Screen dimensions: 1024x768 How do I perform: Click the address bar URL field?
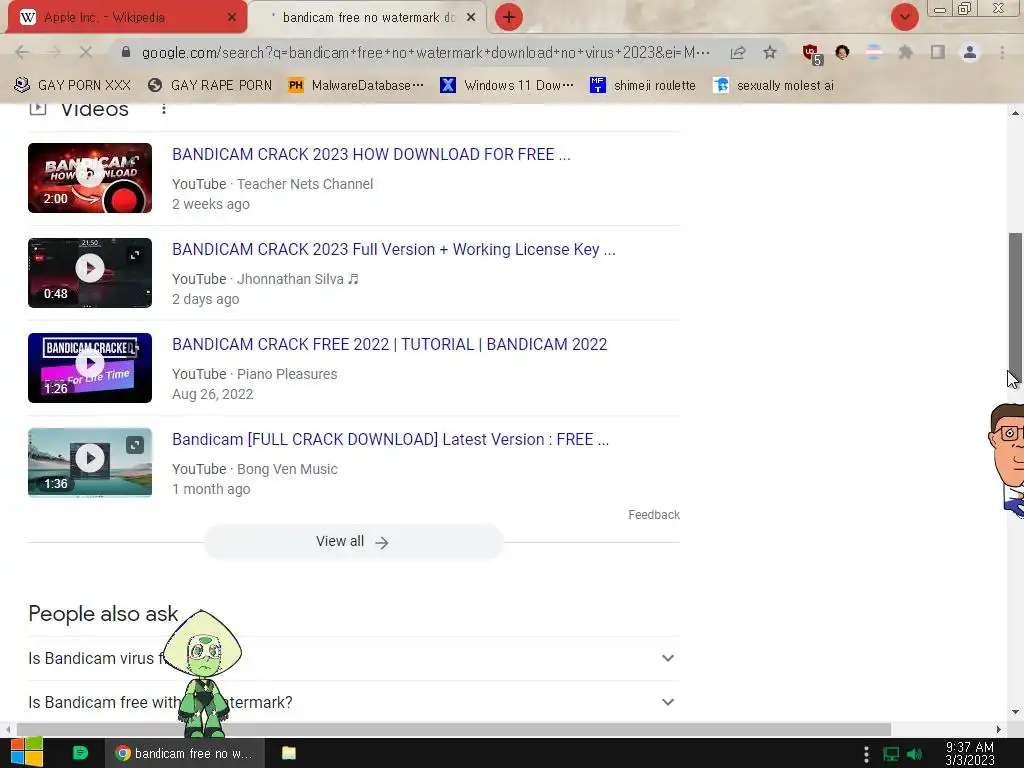point(424,52)
